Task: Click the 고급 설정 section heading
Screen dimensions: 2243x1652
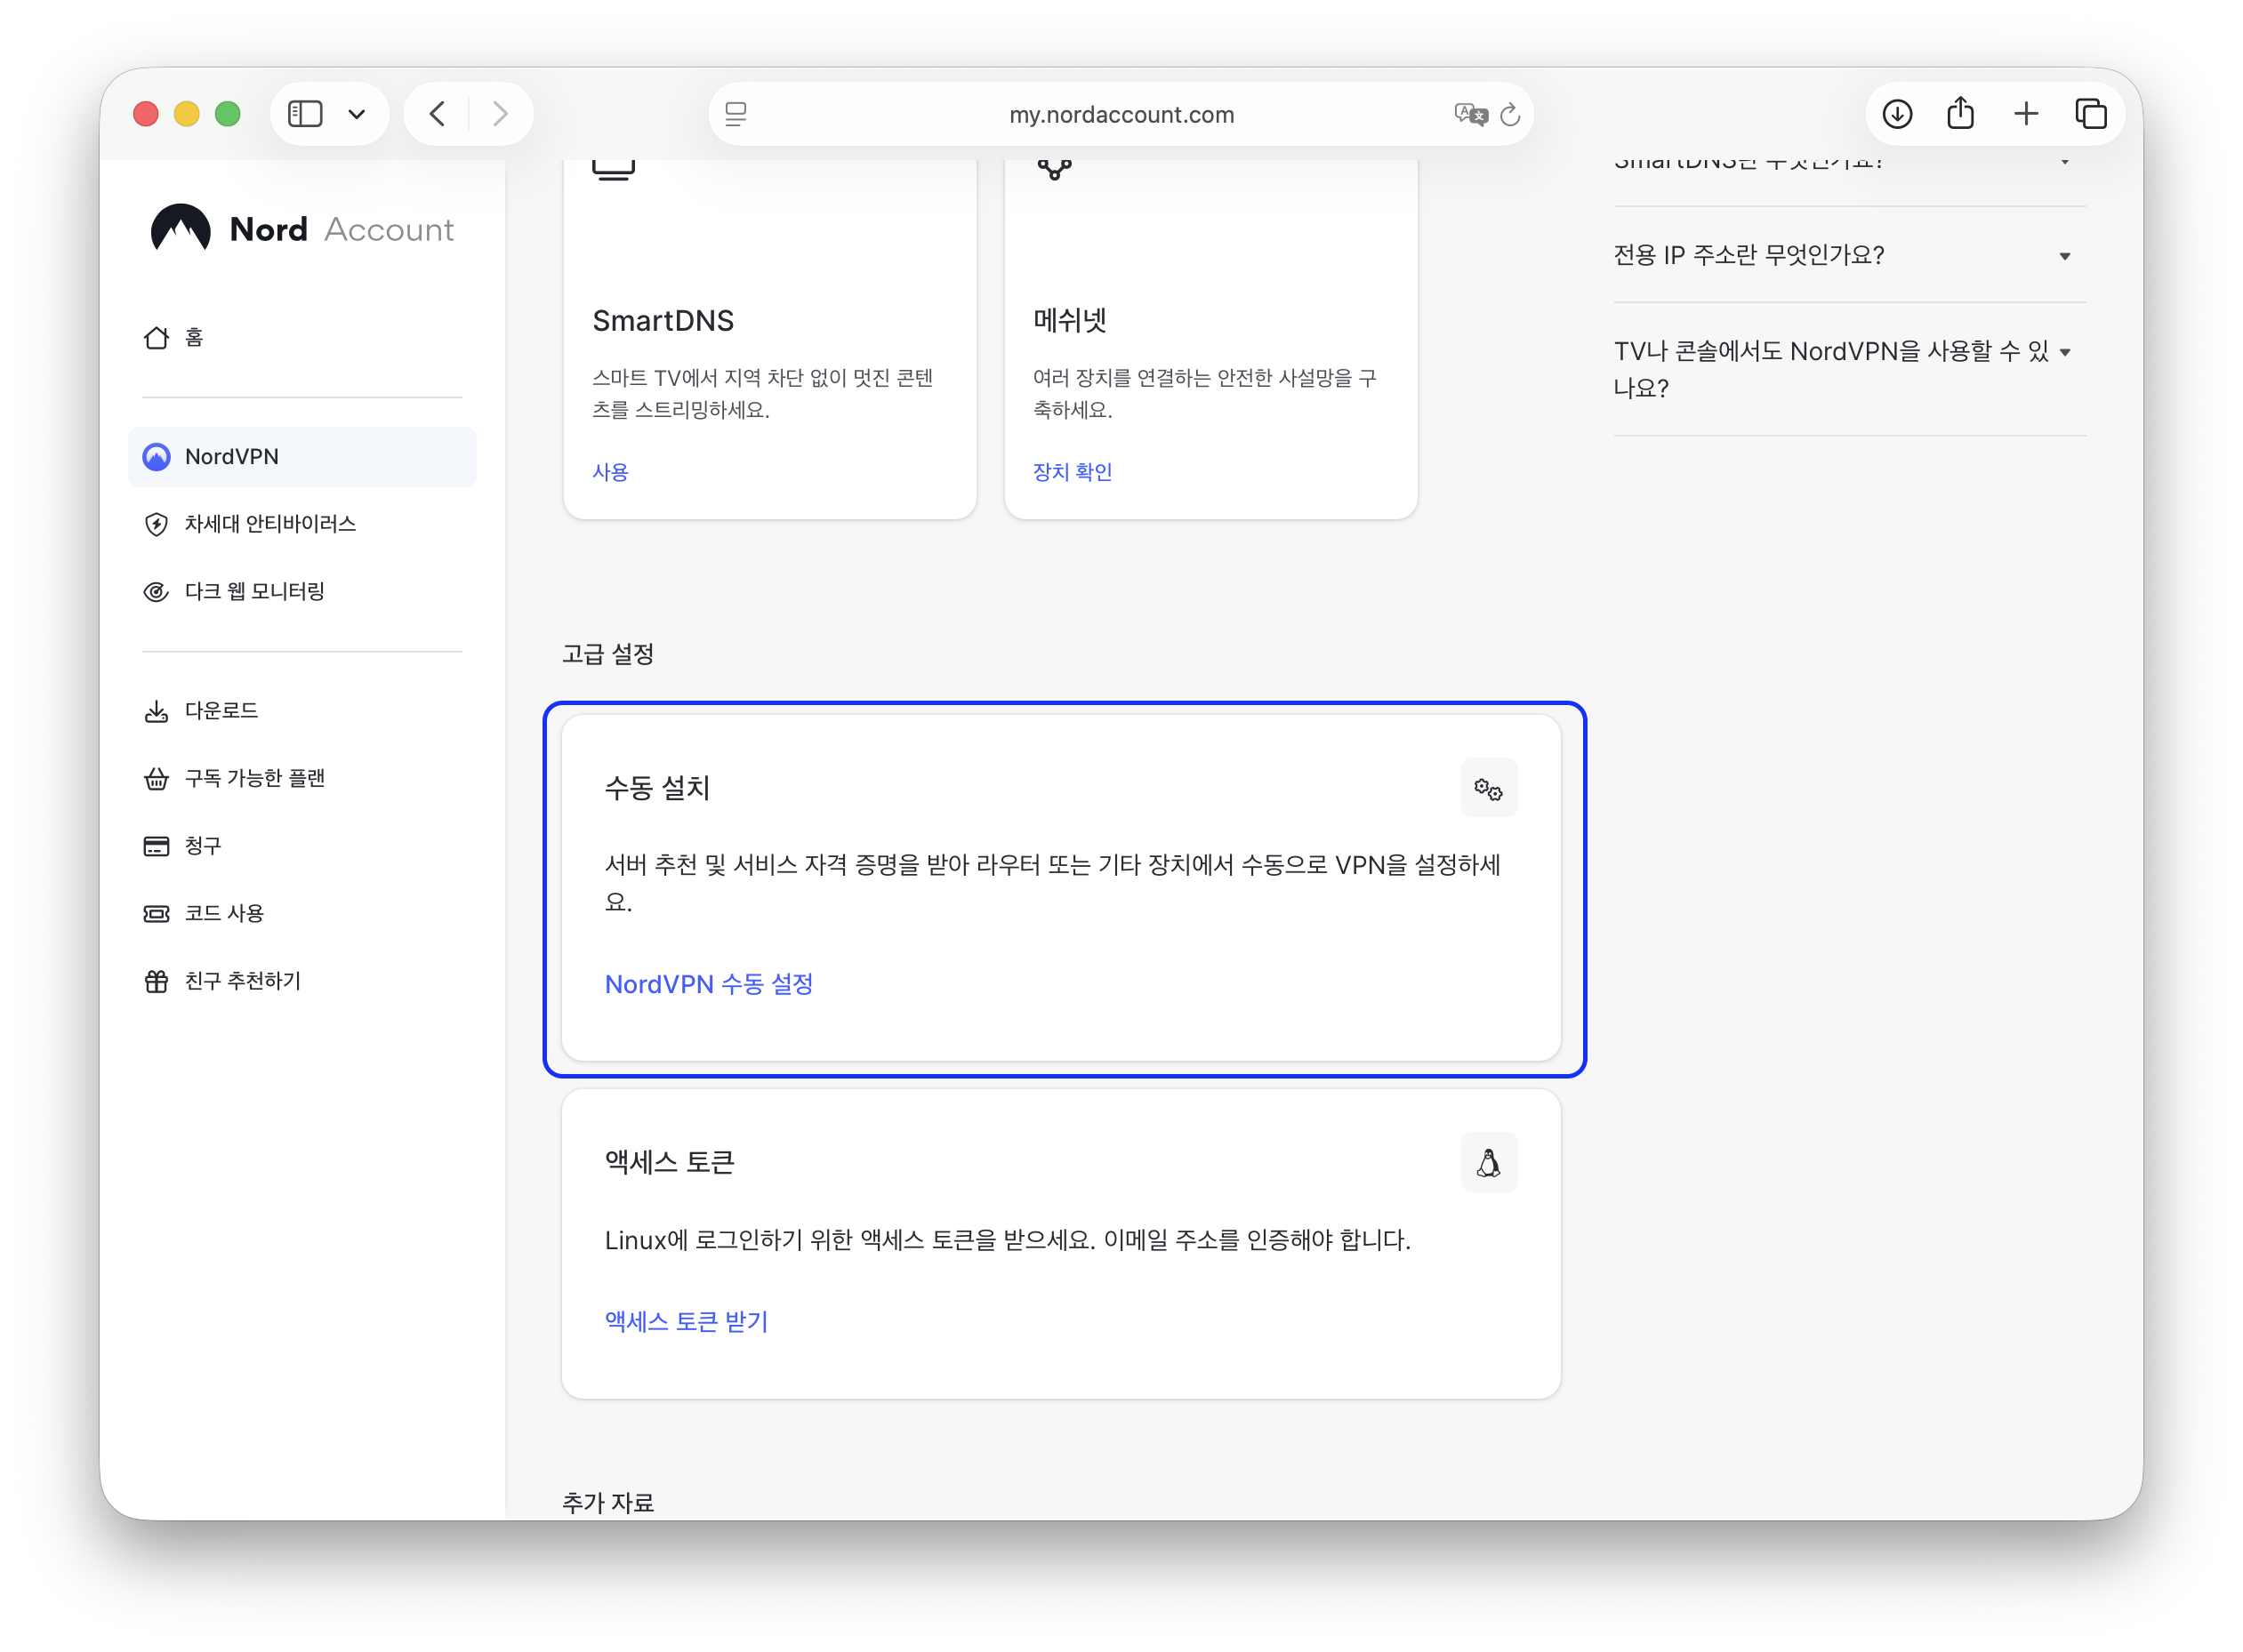Action: pos(608,654)
